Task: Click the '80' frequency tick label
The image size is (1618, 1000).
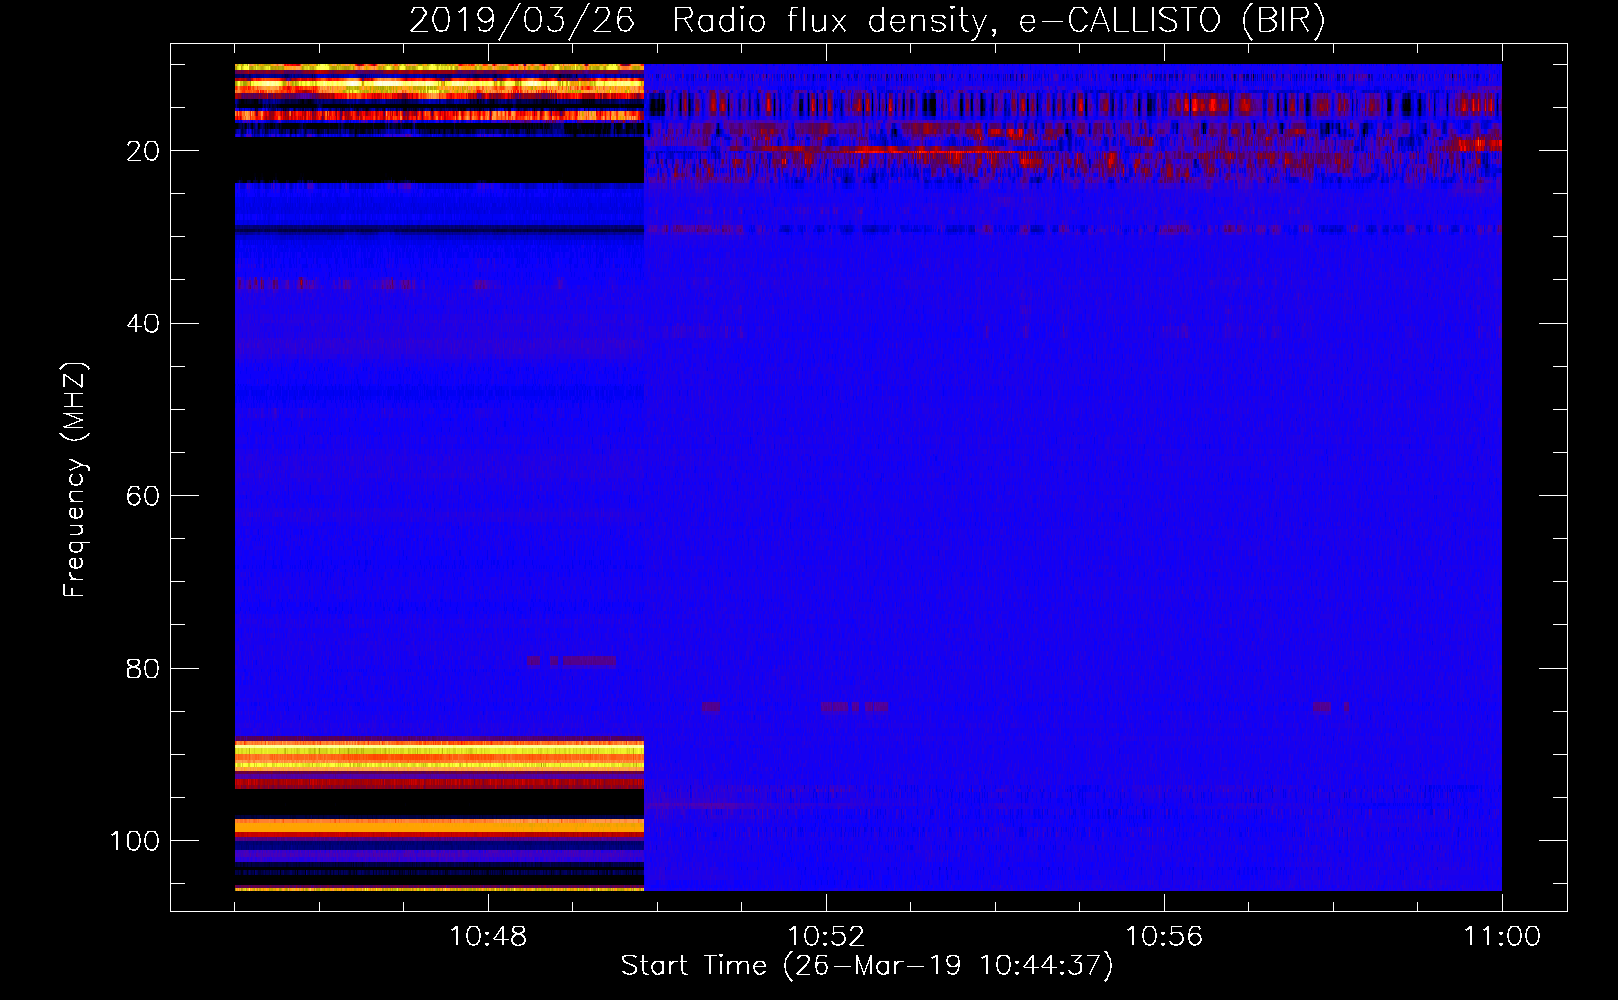Action: (143, 669)
